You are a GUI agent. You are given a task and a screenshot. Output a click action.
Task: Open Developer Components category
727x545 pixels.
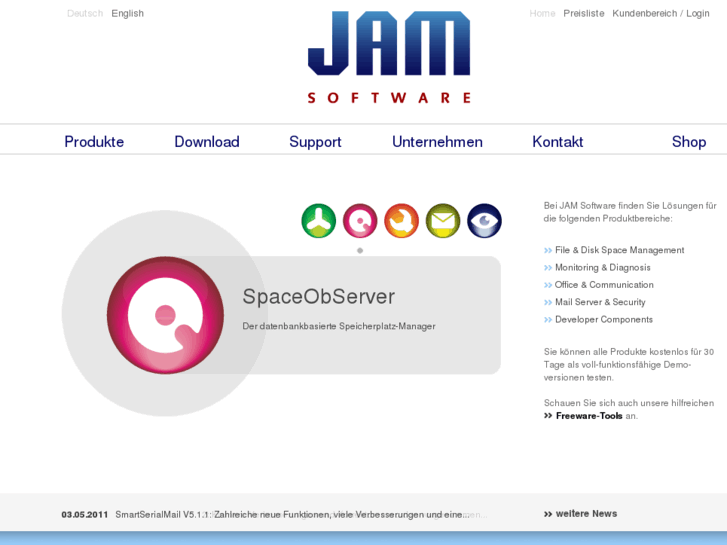click(604, 320)
